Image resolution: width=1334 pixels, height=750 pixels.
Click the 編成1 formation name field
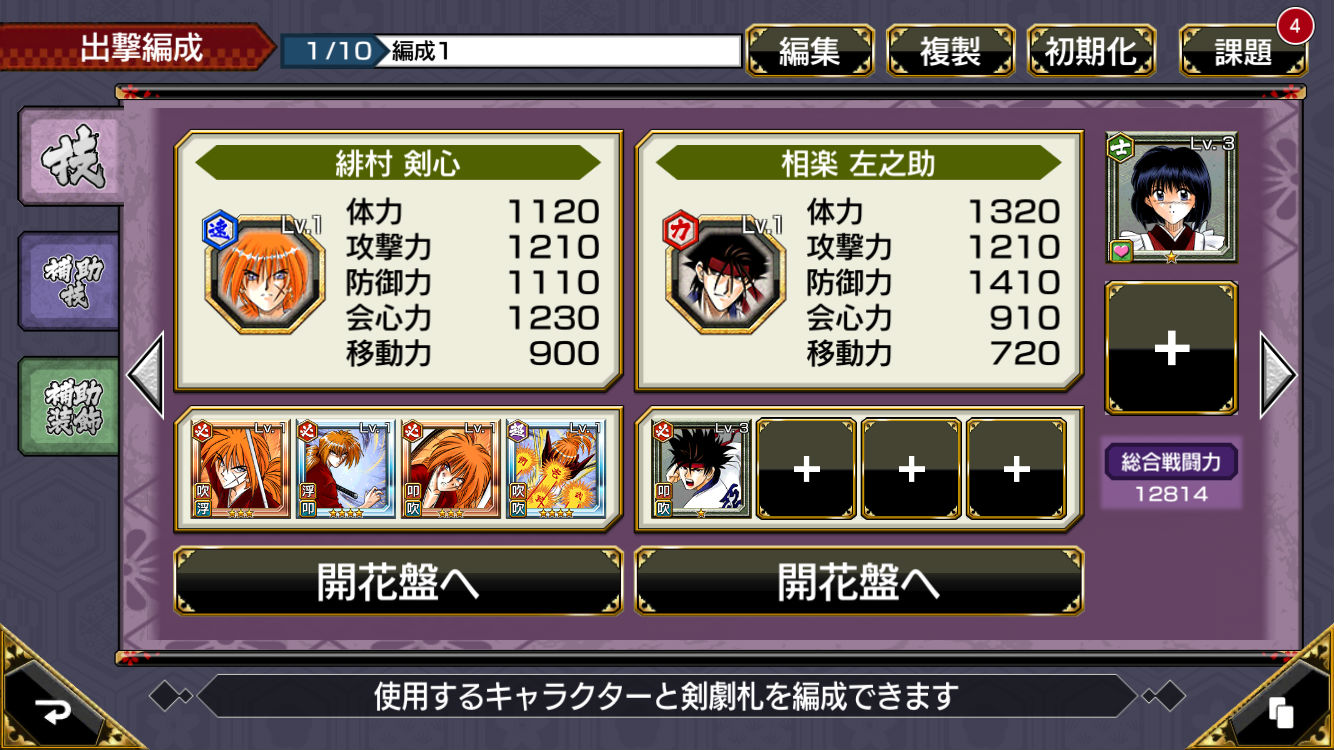[564, 51]
